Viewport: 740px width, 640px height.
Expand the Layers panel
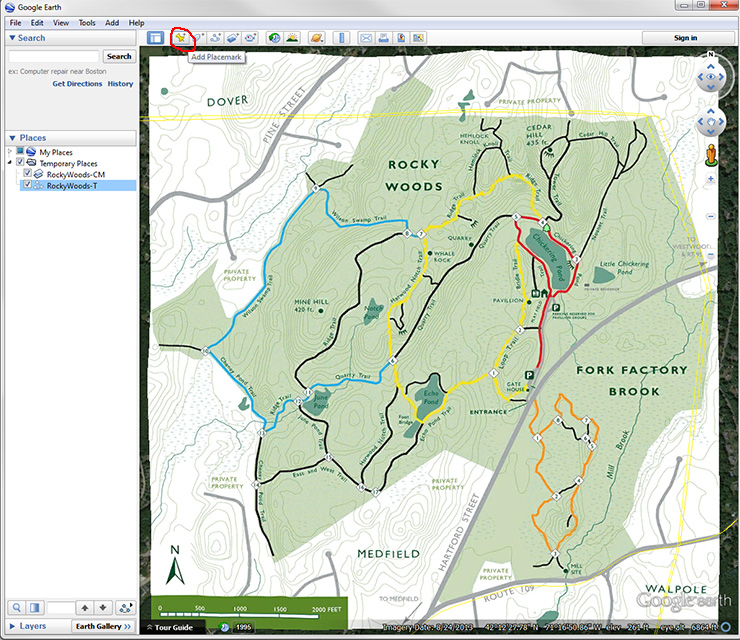pos(32,626)
